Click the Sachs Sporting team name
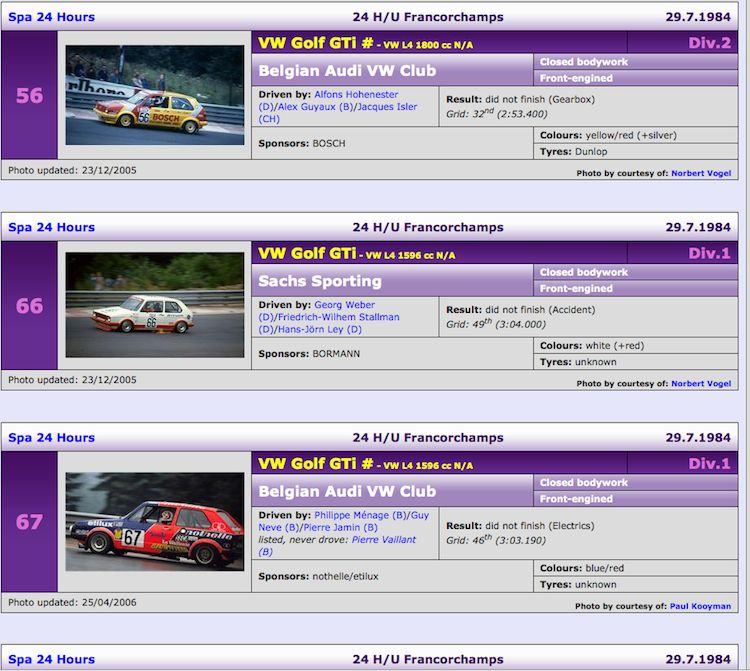 (320, 281)
